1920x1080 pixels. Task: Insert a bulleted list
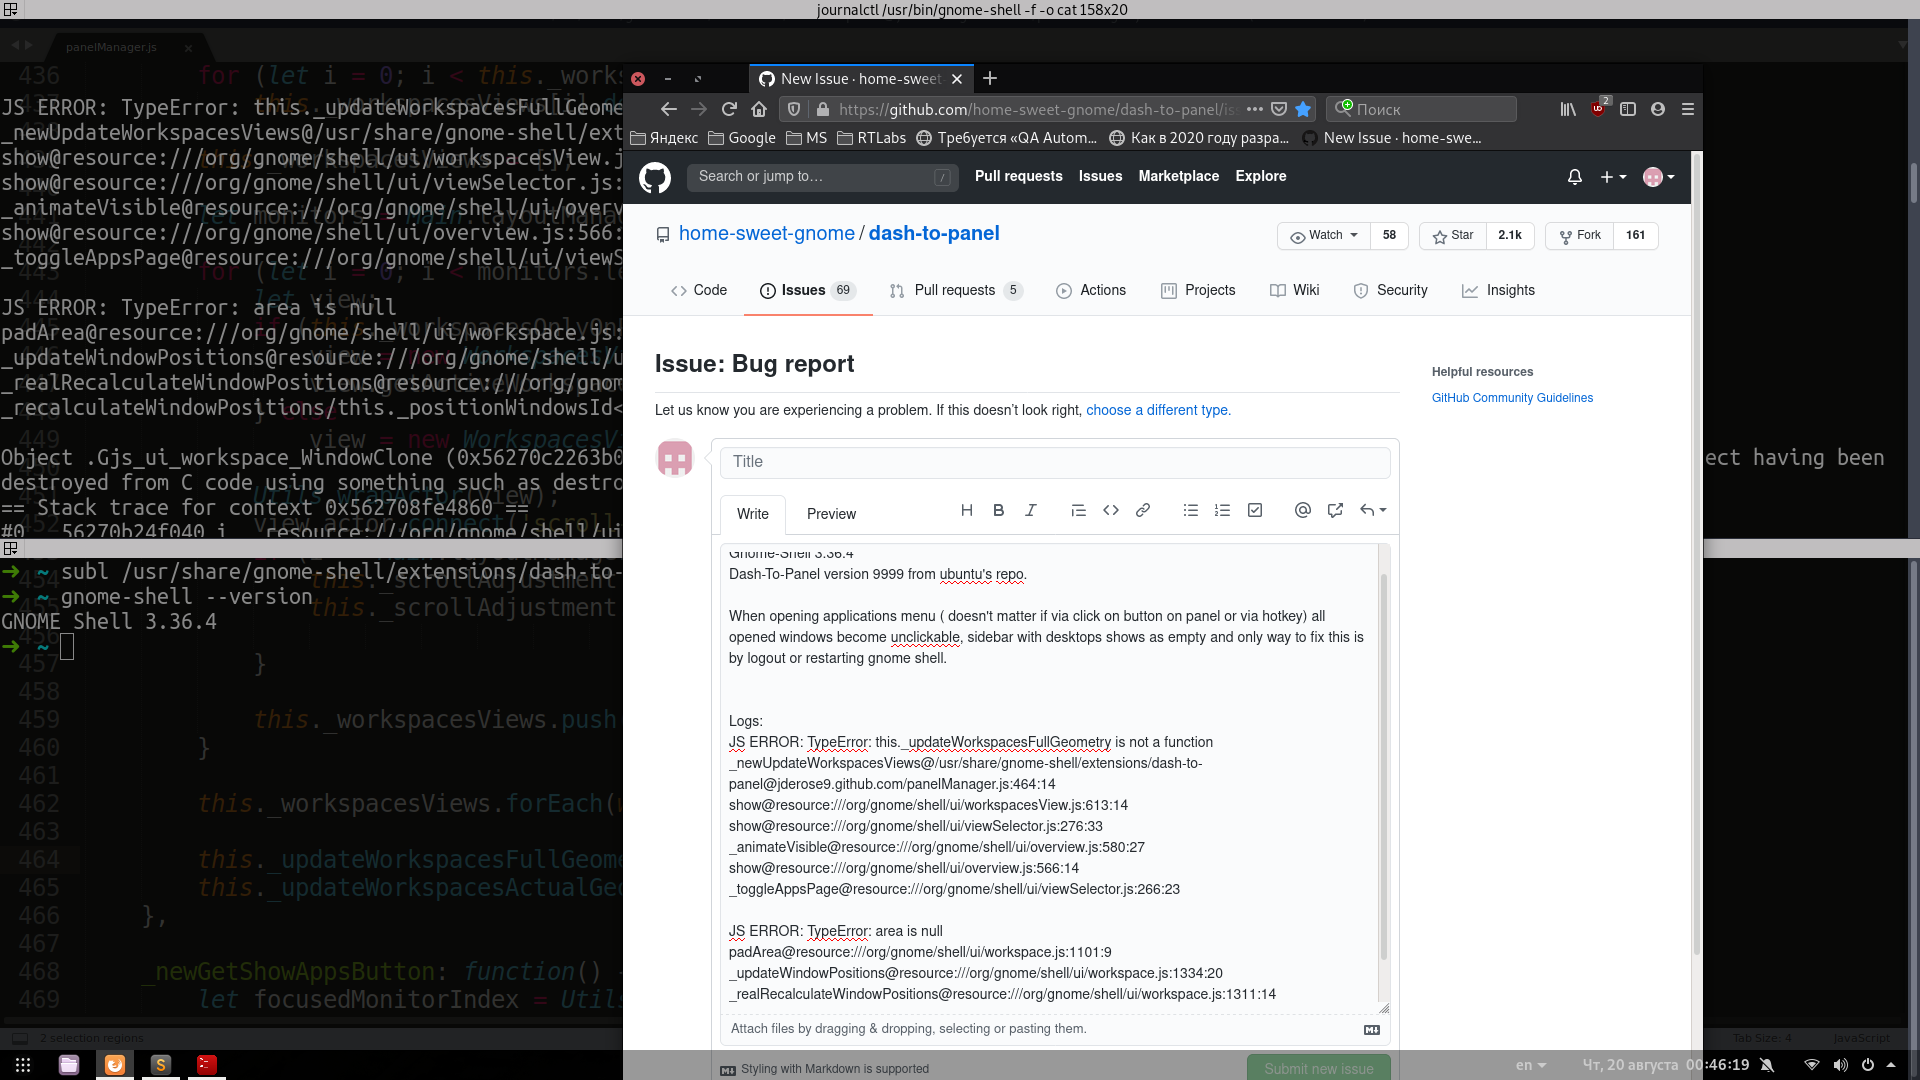[x=1191, y=510]
